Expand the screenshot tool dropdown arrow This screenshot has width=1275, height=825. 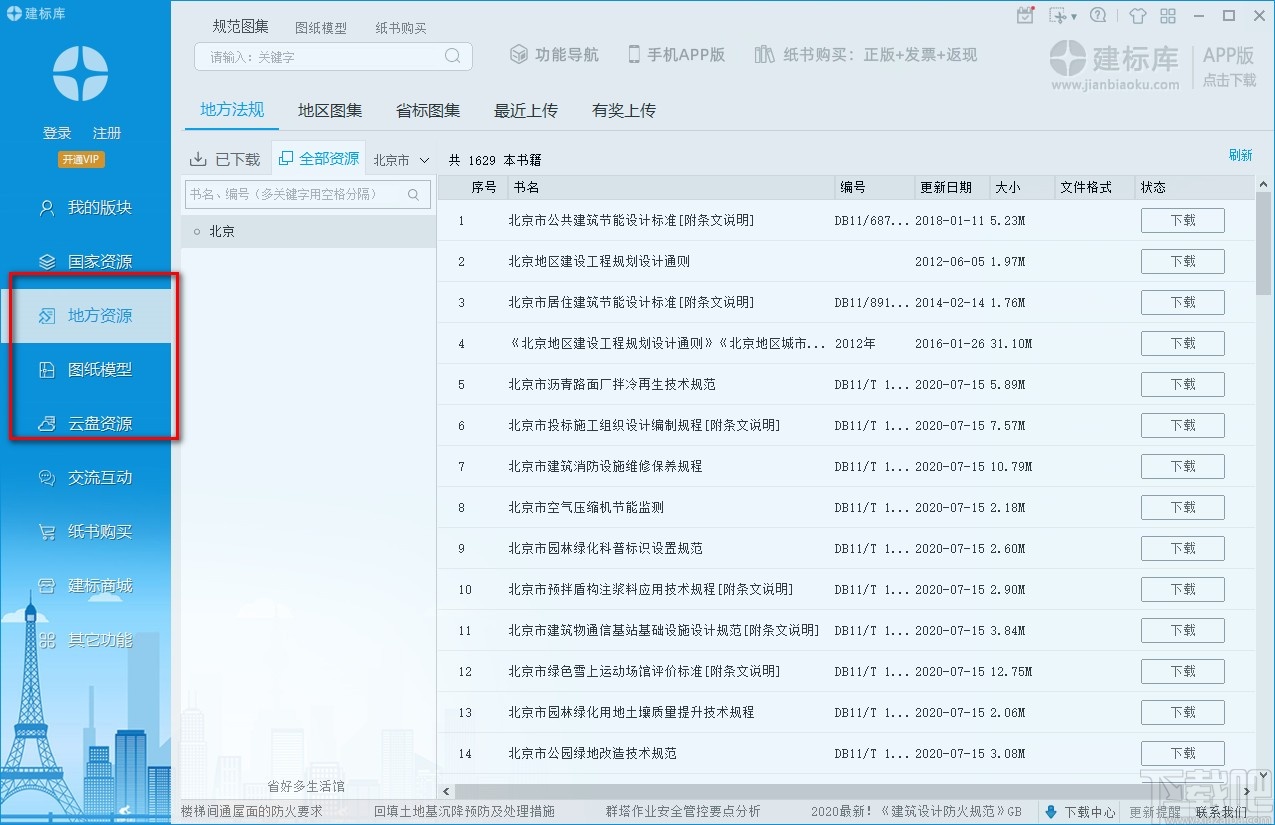pyautogui.click(x=1074, y=16)
